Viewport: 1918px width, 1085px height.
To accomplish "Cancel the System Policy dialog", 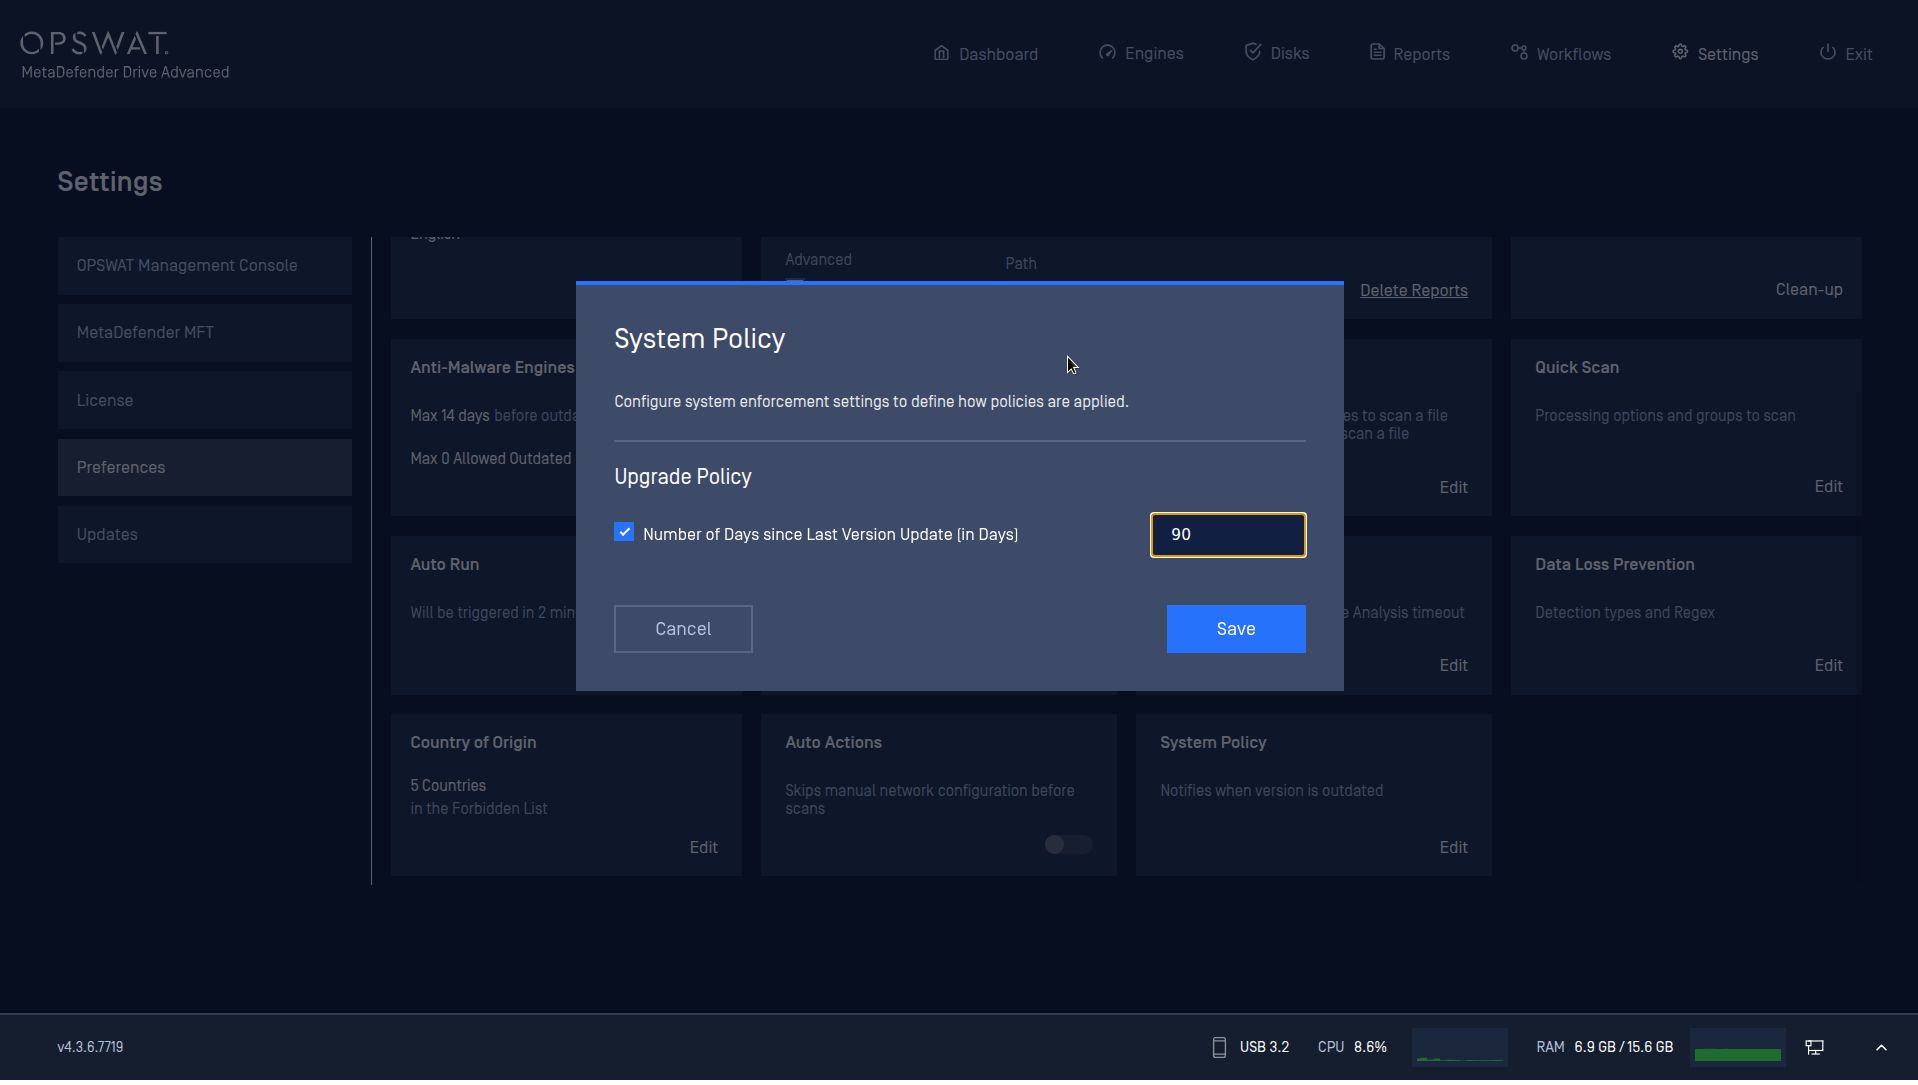I will pos(683,629).
